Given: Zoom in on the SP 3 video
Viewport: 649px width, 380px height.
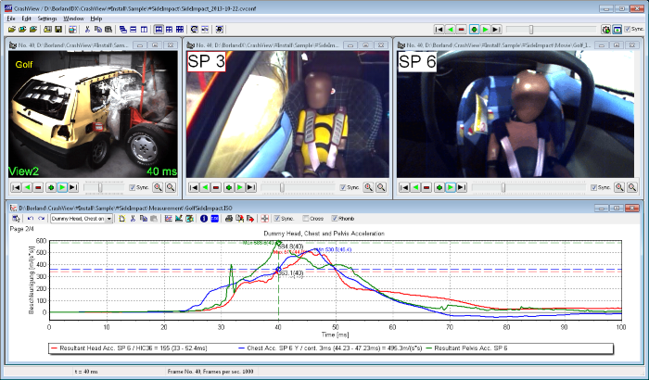Looking at the screenshot, I should pos(368,188).
